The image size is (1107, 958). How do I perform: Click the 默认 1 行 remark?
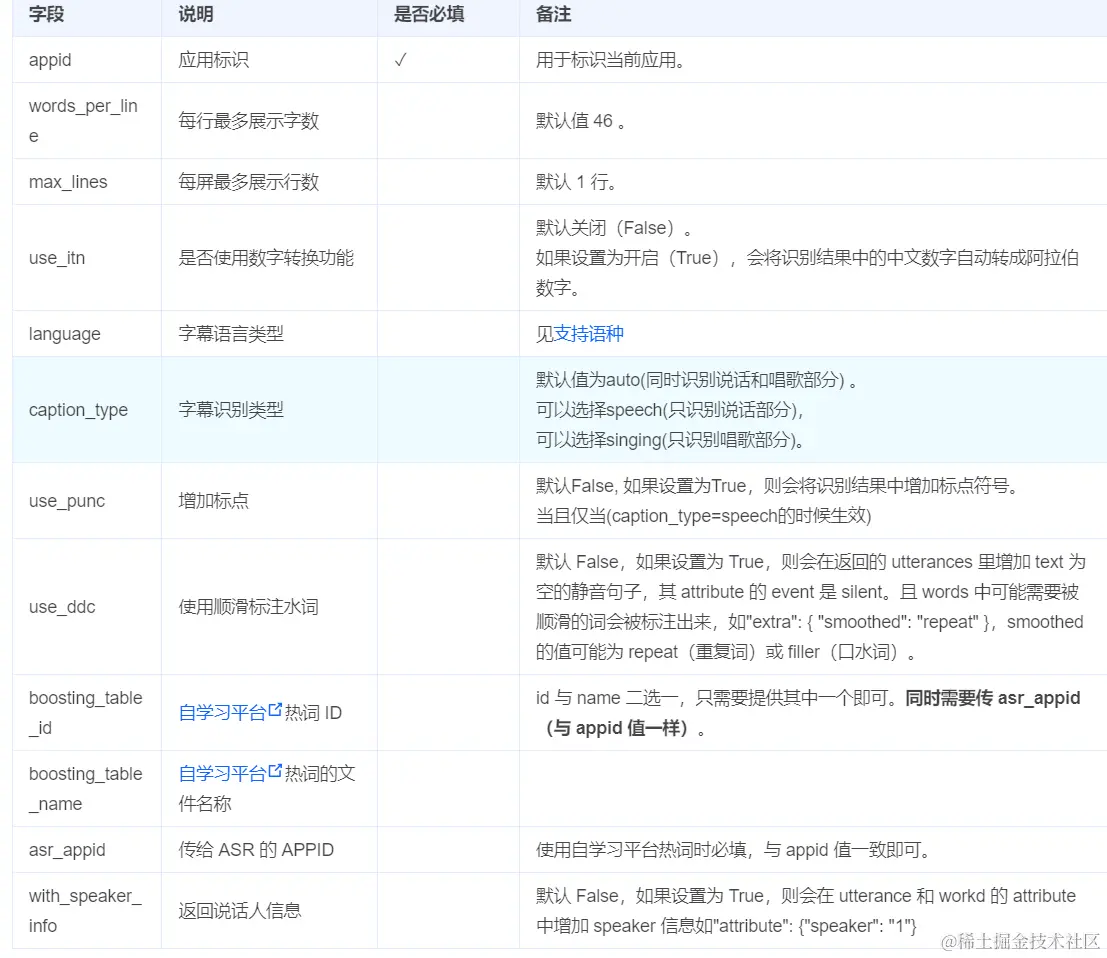576,182
